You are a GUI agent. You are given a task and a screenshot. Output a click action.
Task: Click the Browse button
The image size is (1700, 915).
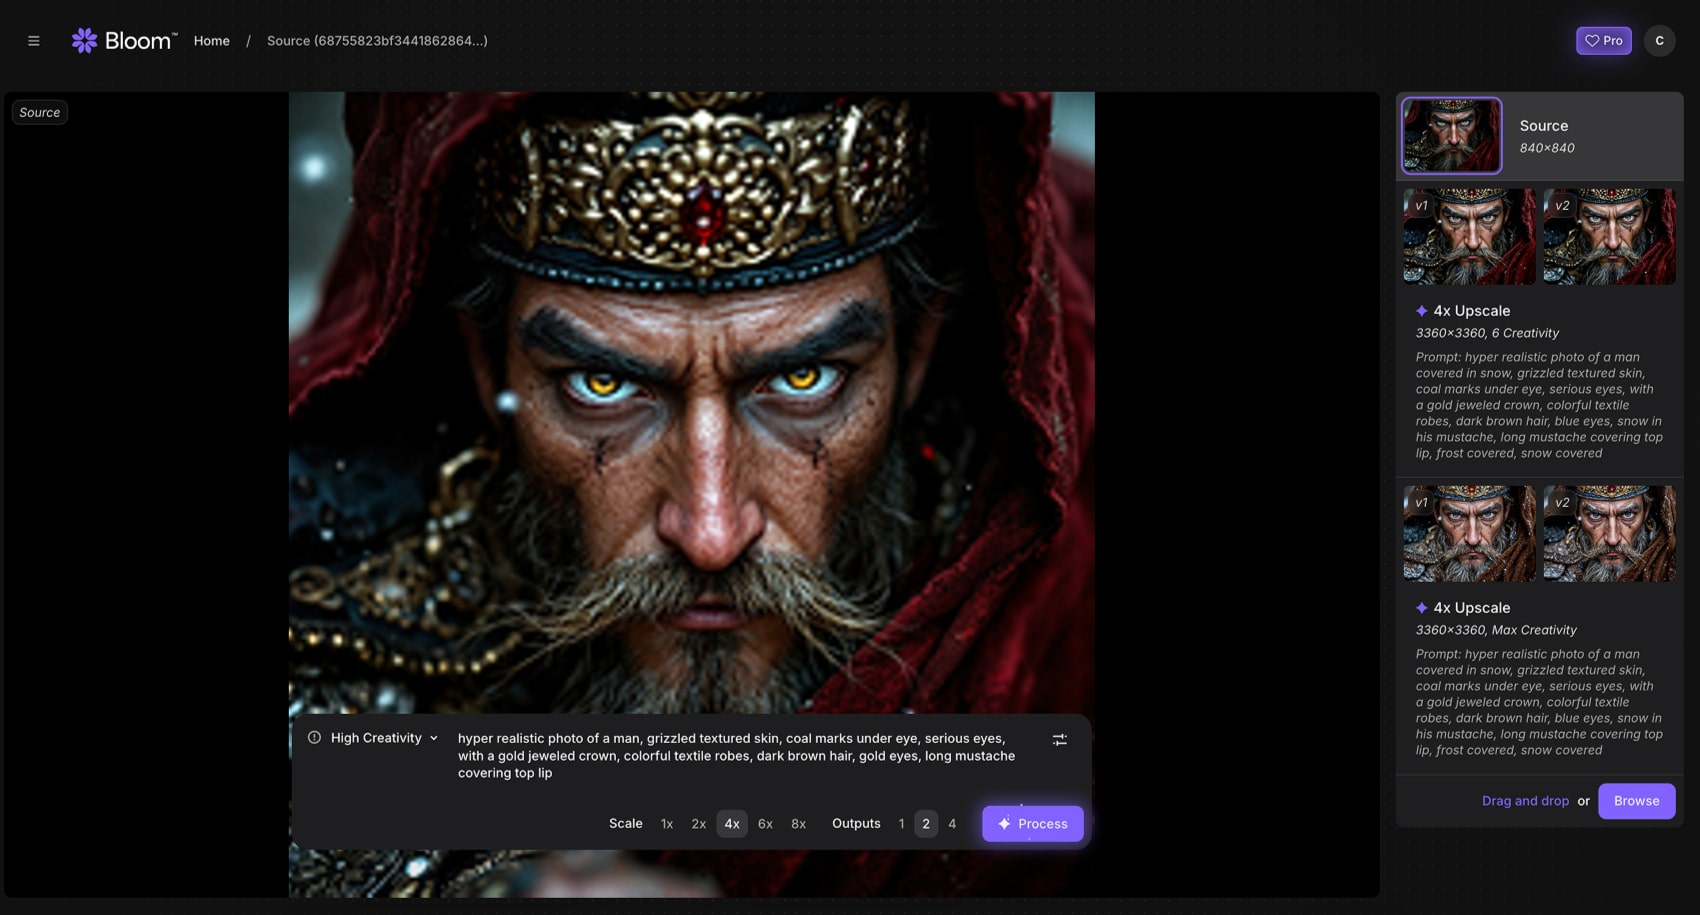[1636, 801]
